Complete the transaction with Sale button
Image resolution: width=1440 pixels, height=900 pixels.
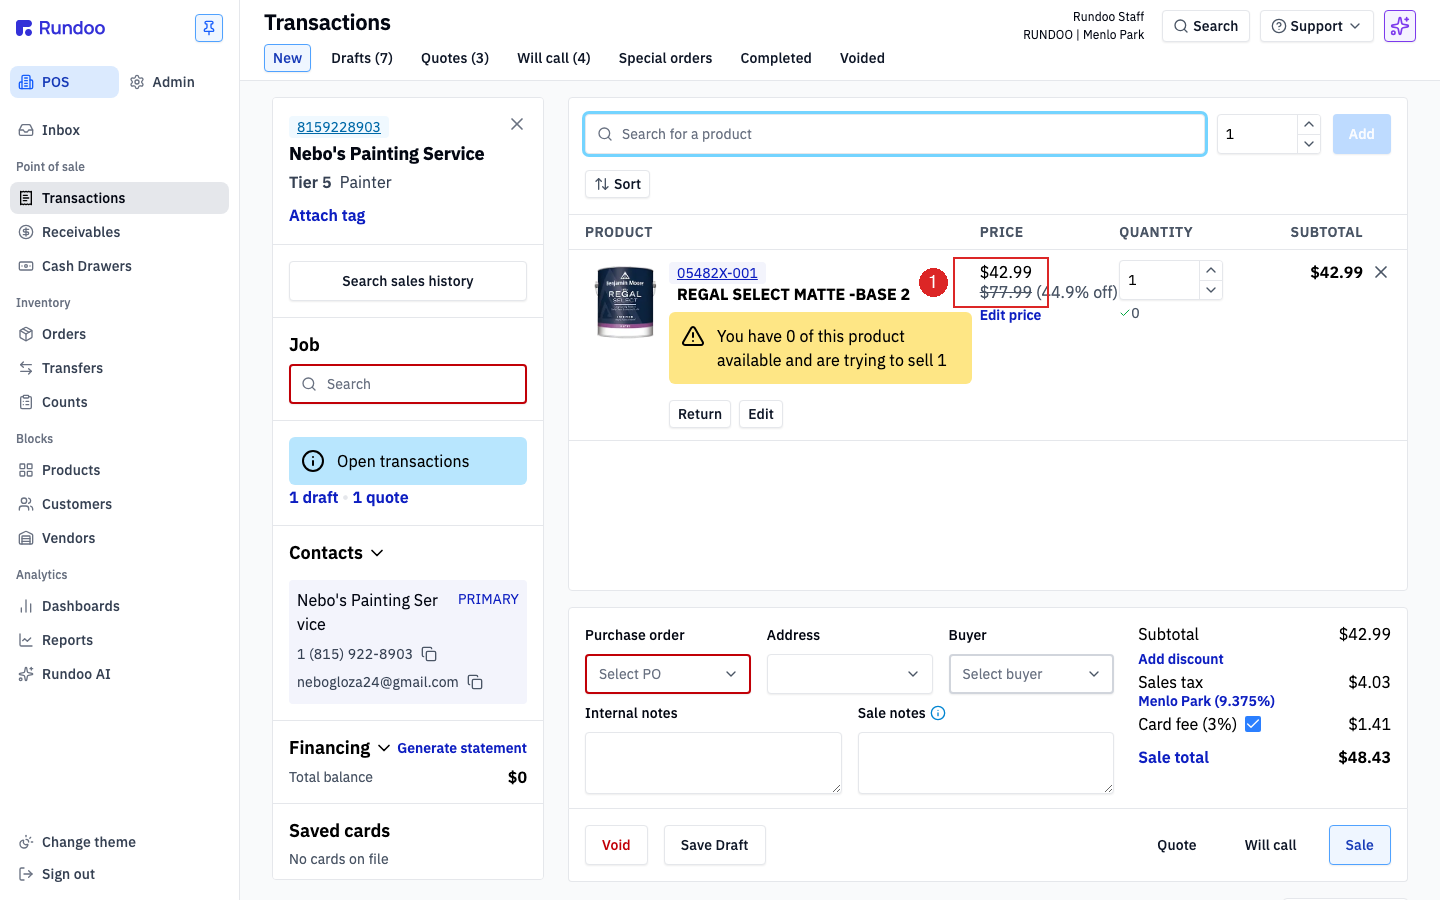coord(1359,845)
